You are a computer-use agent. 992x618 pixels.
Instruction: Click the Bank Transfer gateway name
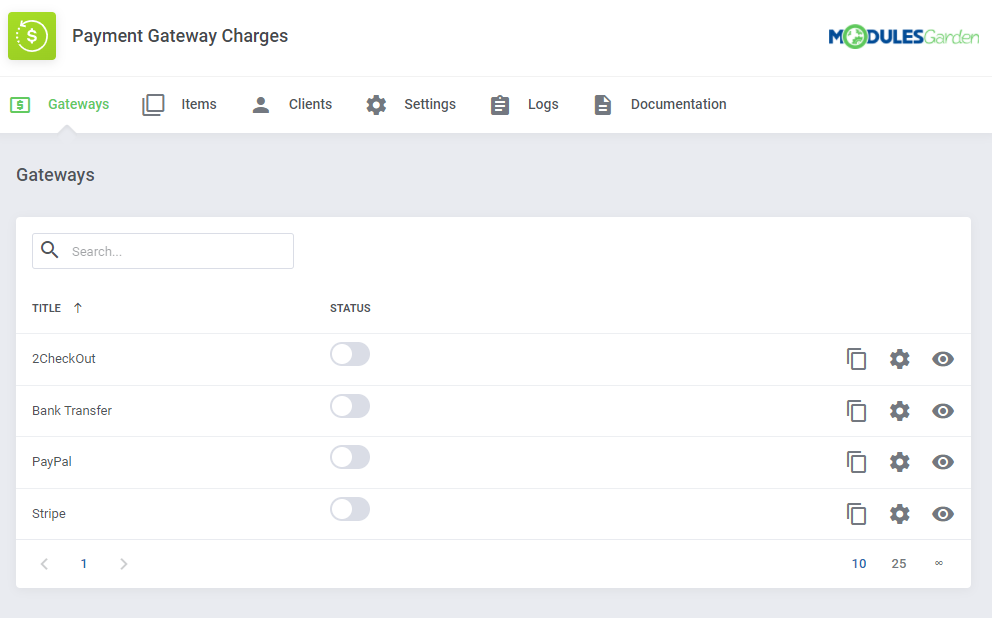click(72, 411)
